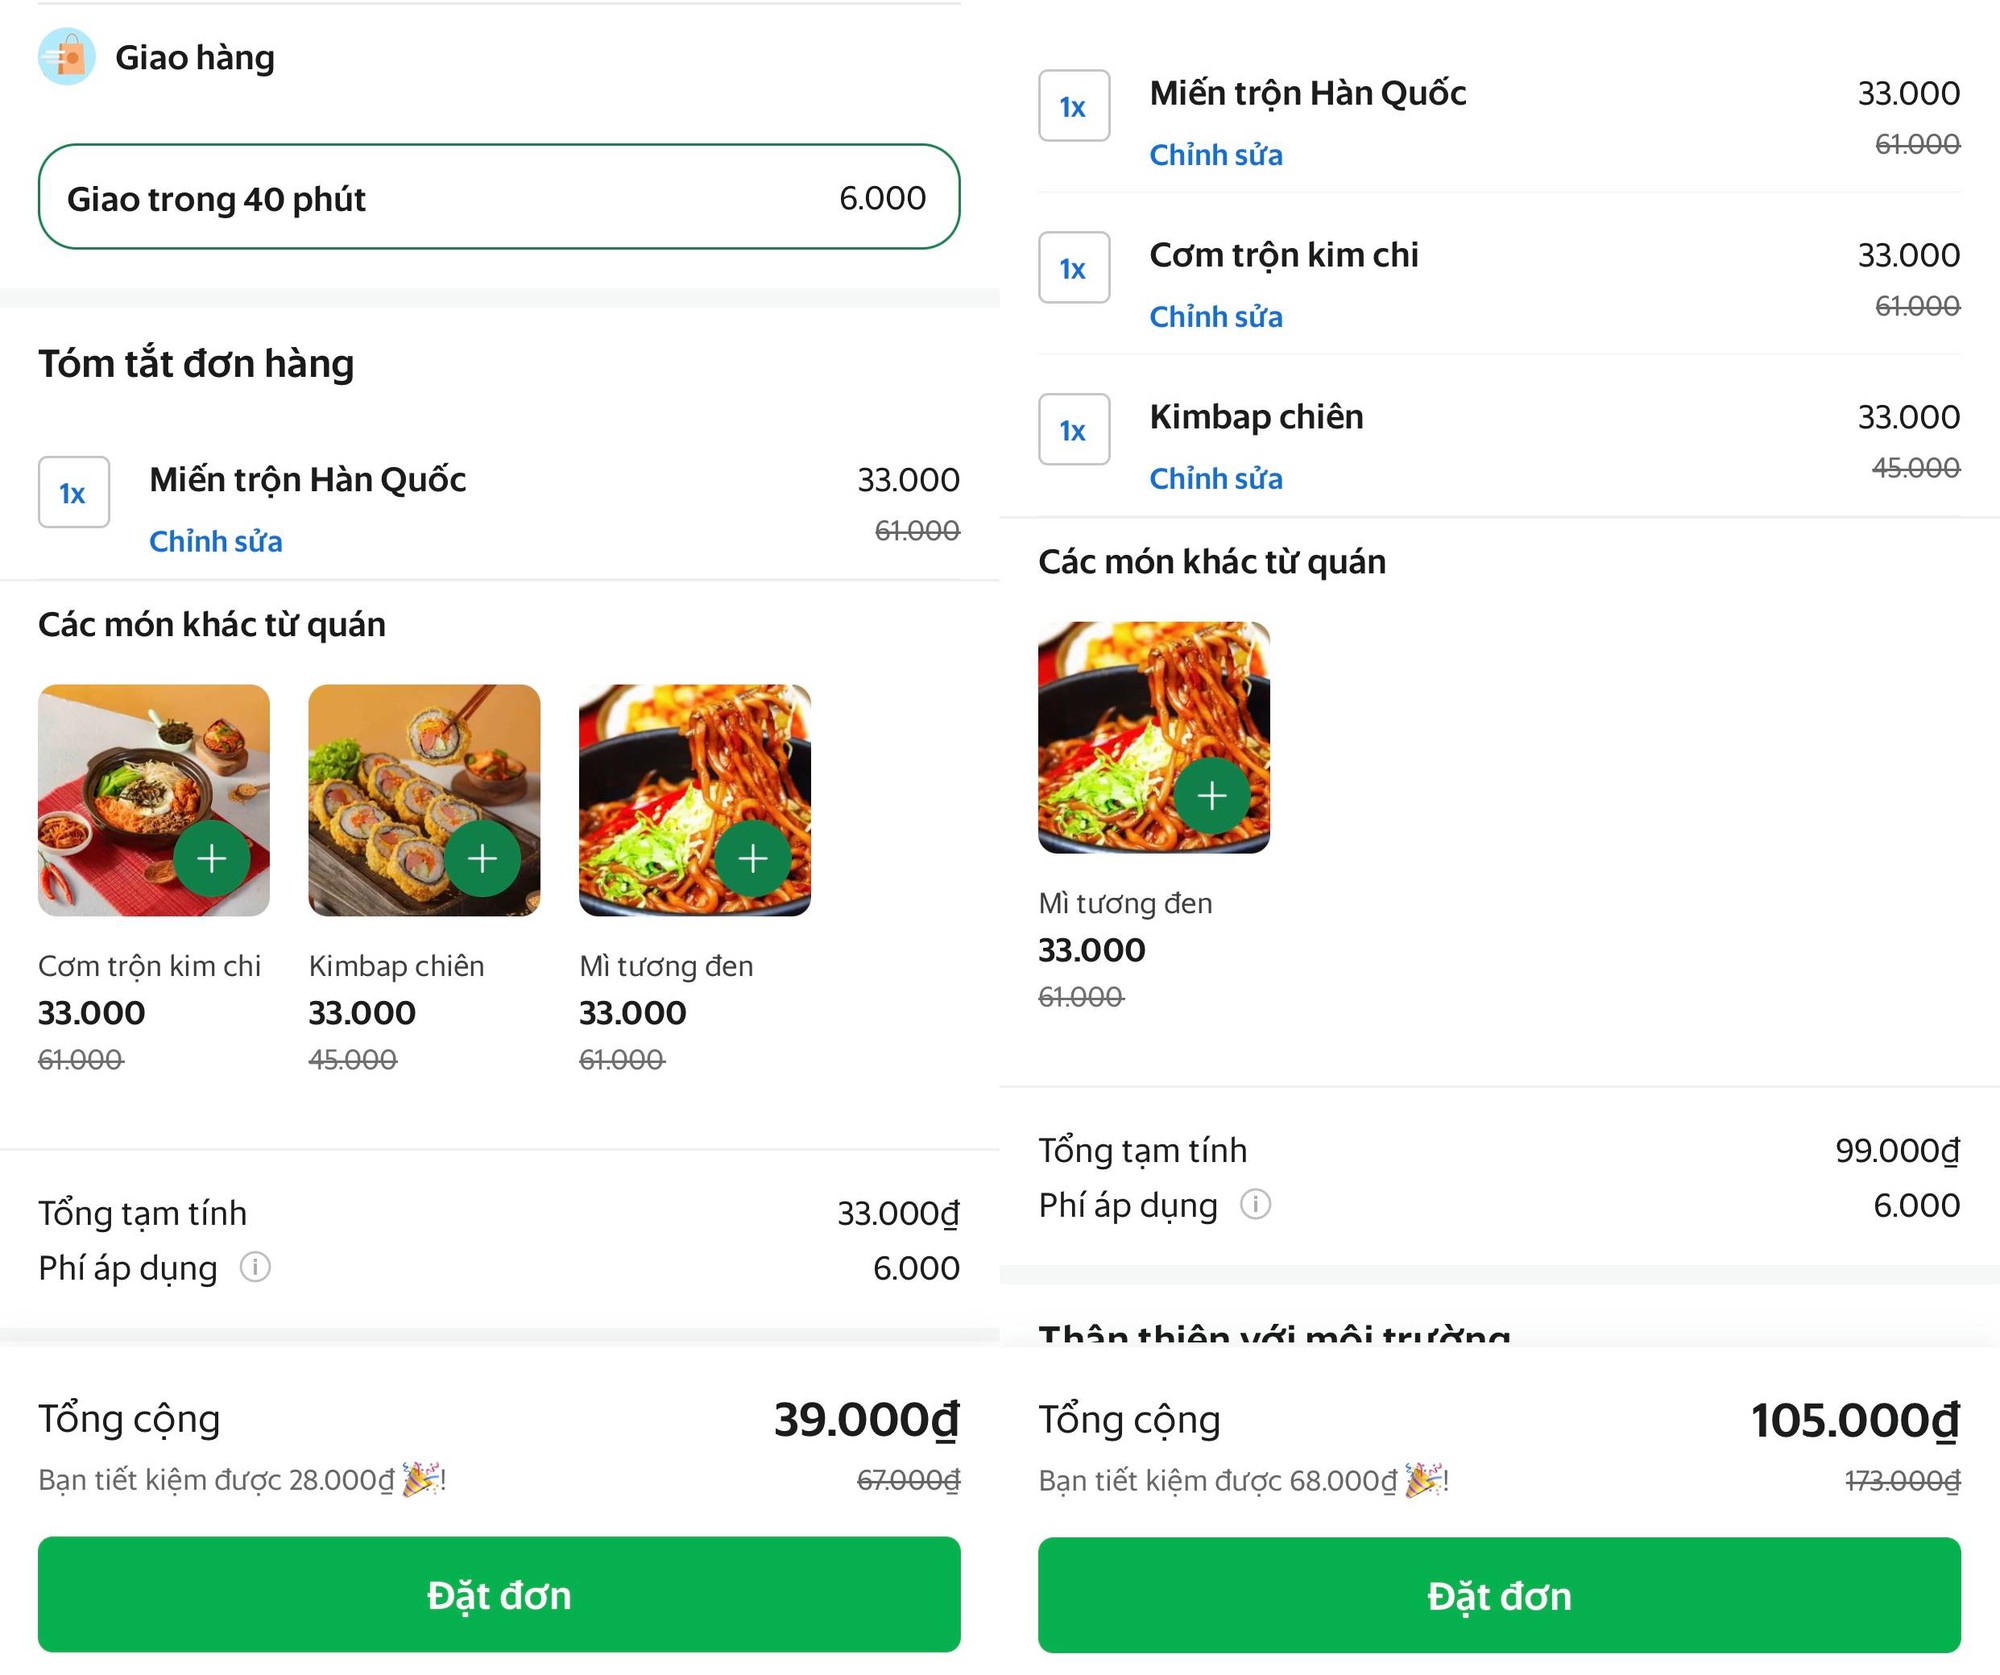
Task: Change quantity of Kimbap chiên
Action: click(1074, 429)
